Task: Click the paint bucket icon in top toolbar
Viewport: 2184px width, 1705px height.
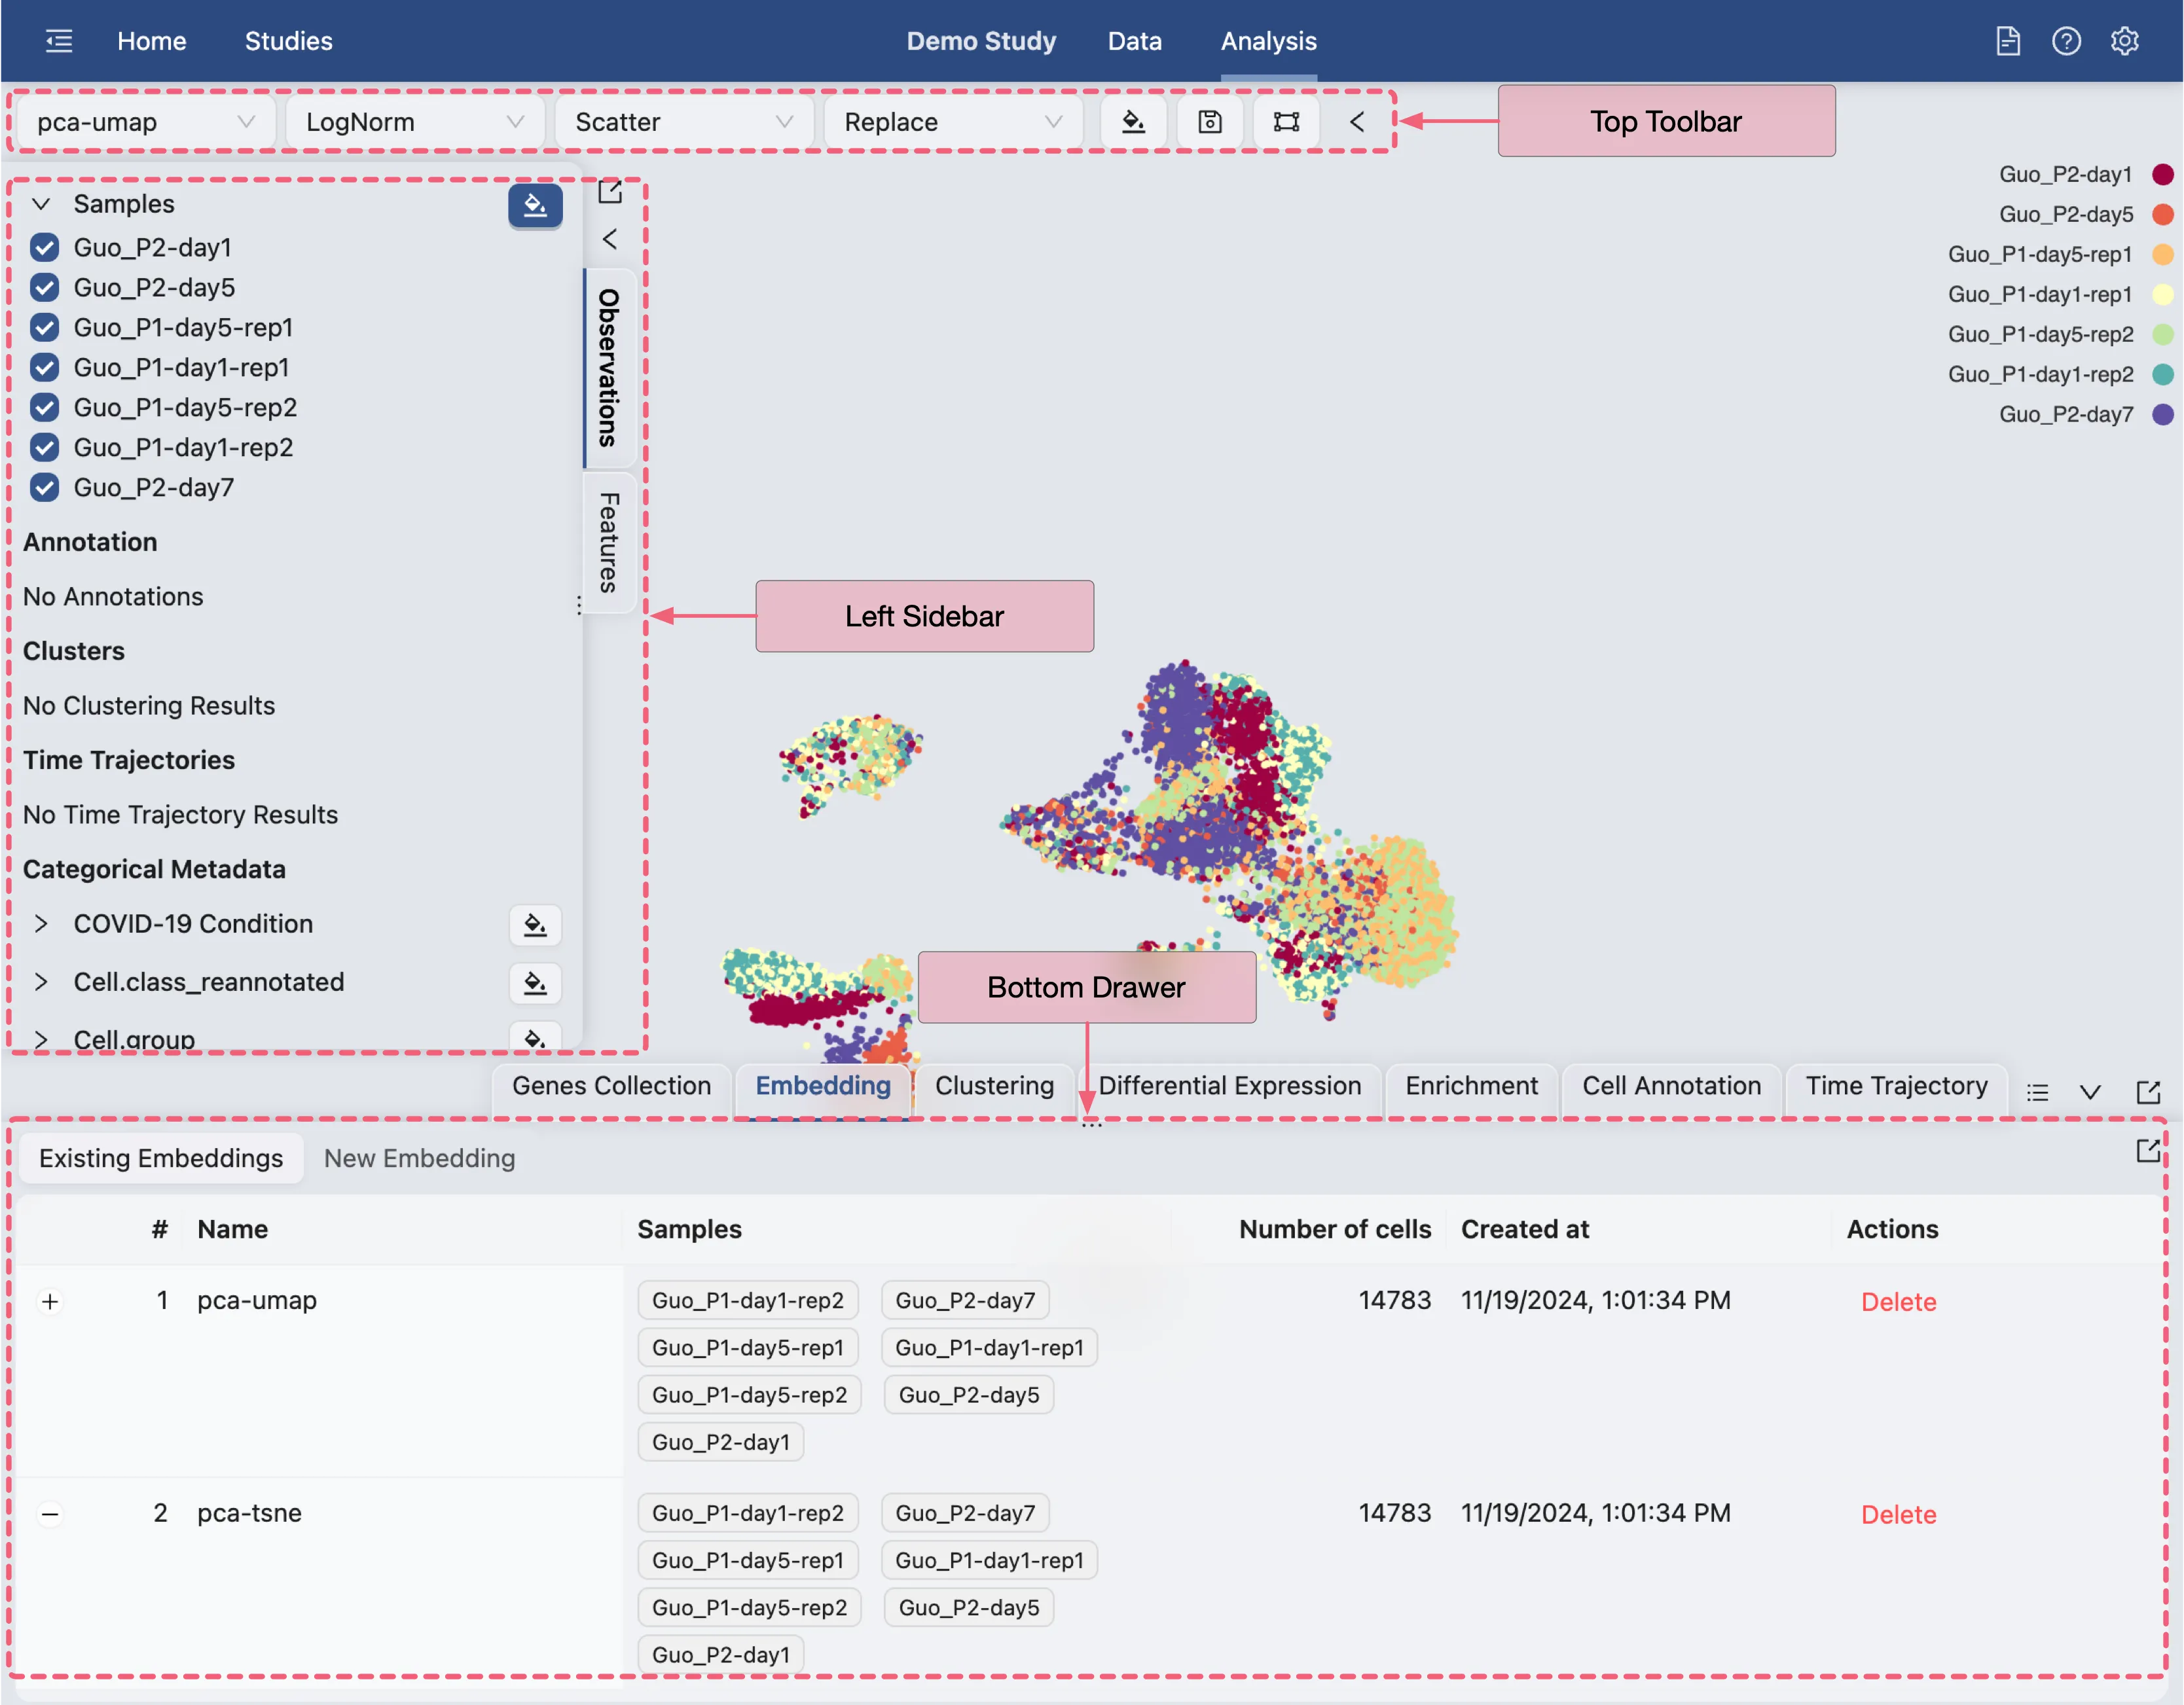Action: point(1133,122)
